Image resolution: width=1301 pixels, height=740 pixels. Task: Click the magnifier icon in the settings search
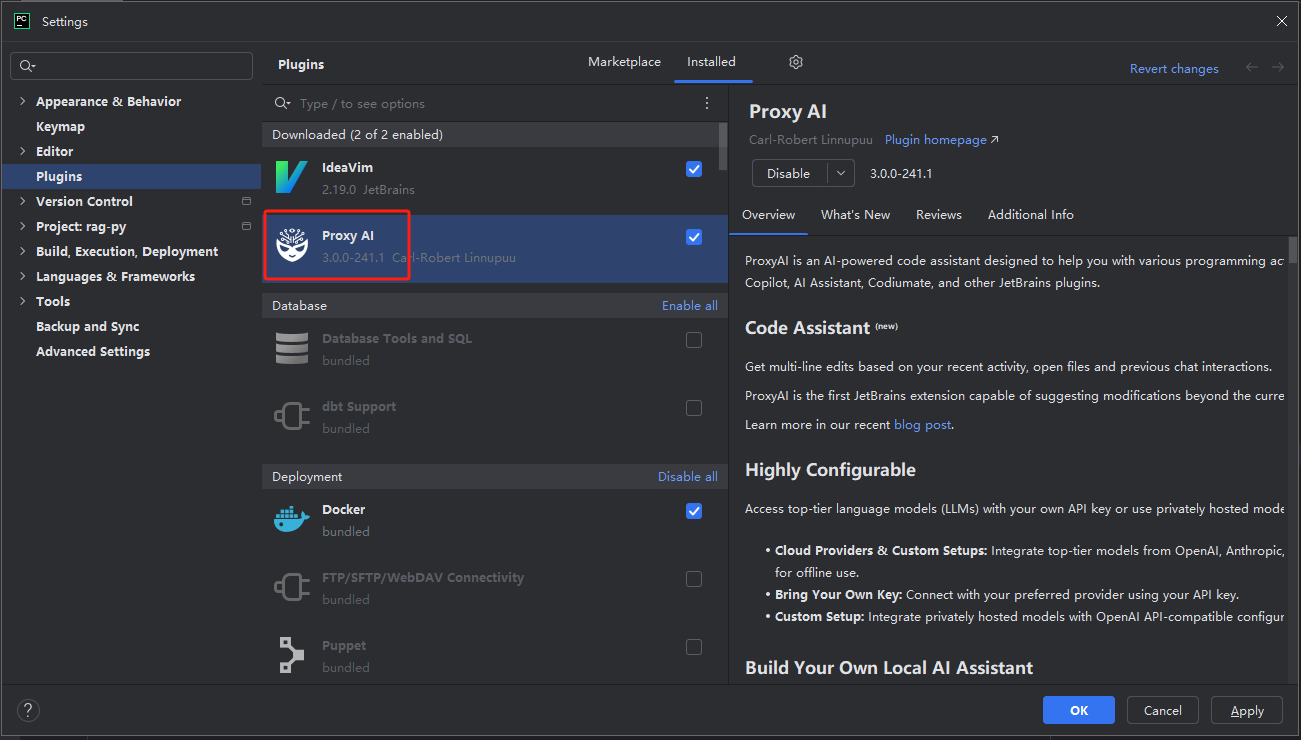[27, 66]
